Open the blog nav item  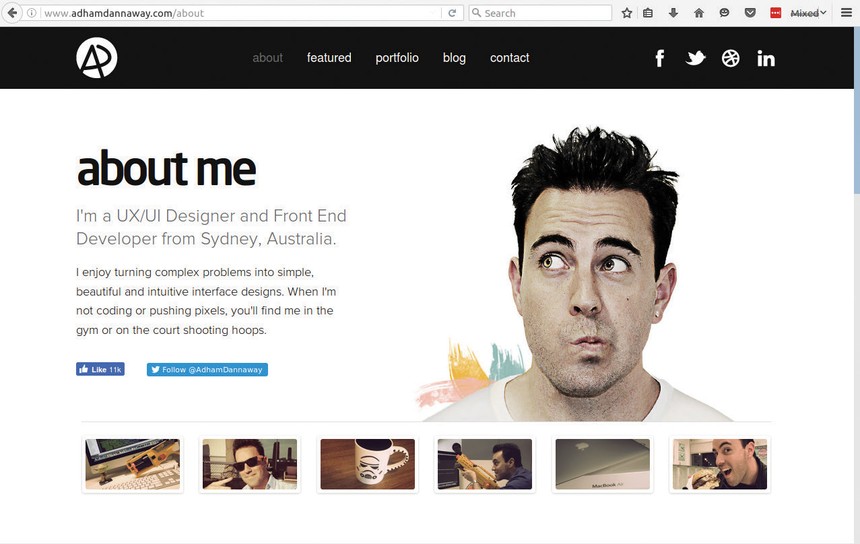(x=454, y=58)
